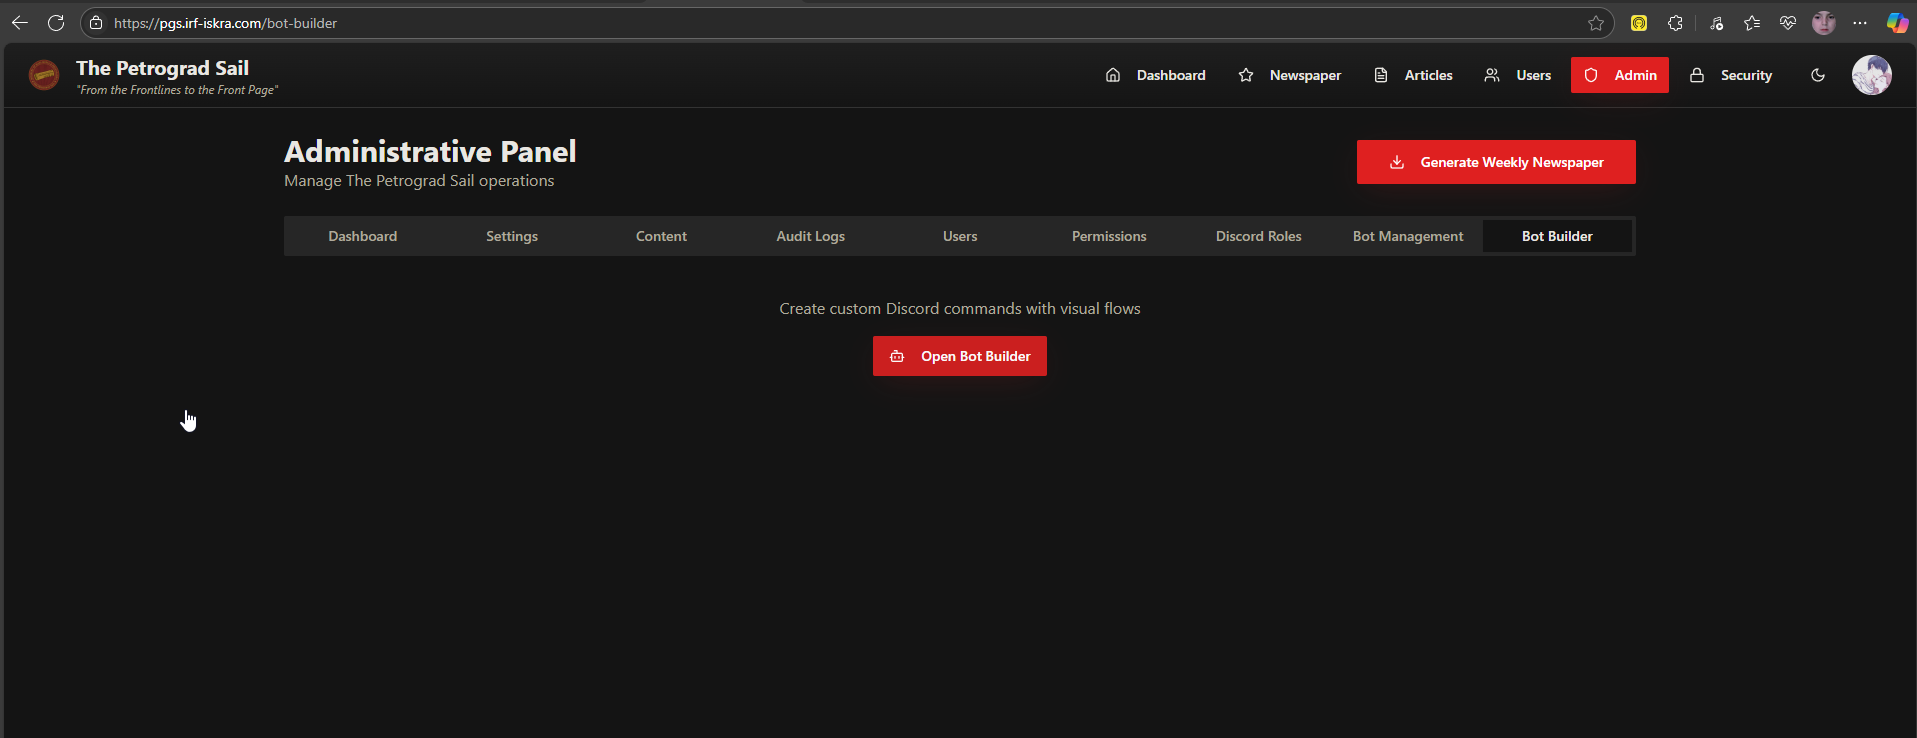Viewport: 1917px width, 738px height.
Task: Switch to the Permissions tab
Action: tap(1109, 236)
